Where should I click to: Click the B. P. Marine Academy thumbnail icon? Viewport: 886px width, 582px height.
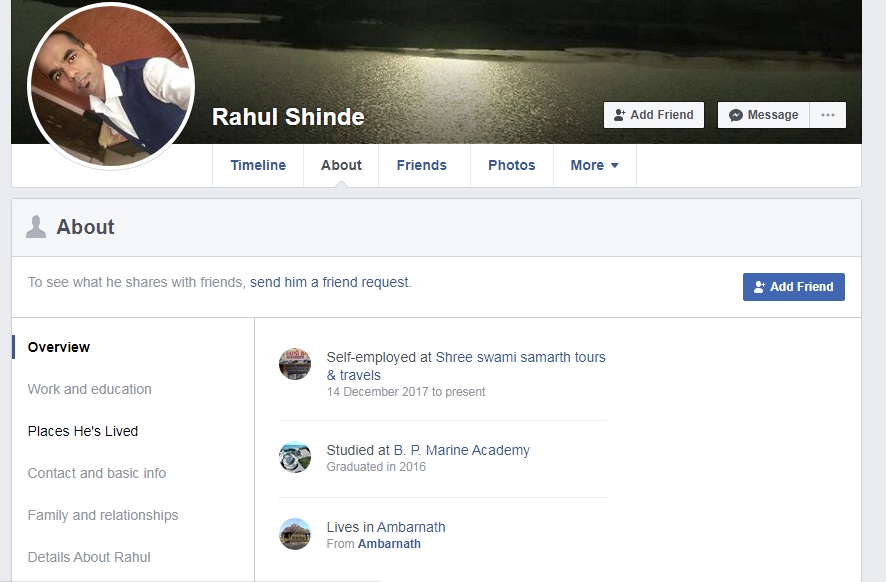(295, 457)
